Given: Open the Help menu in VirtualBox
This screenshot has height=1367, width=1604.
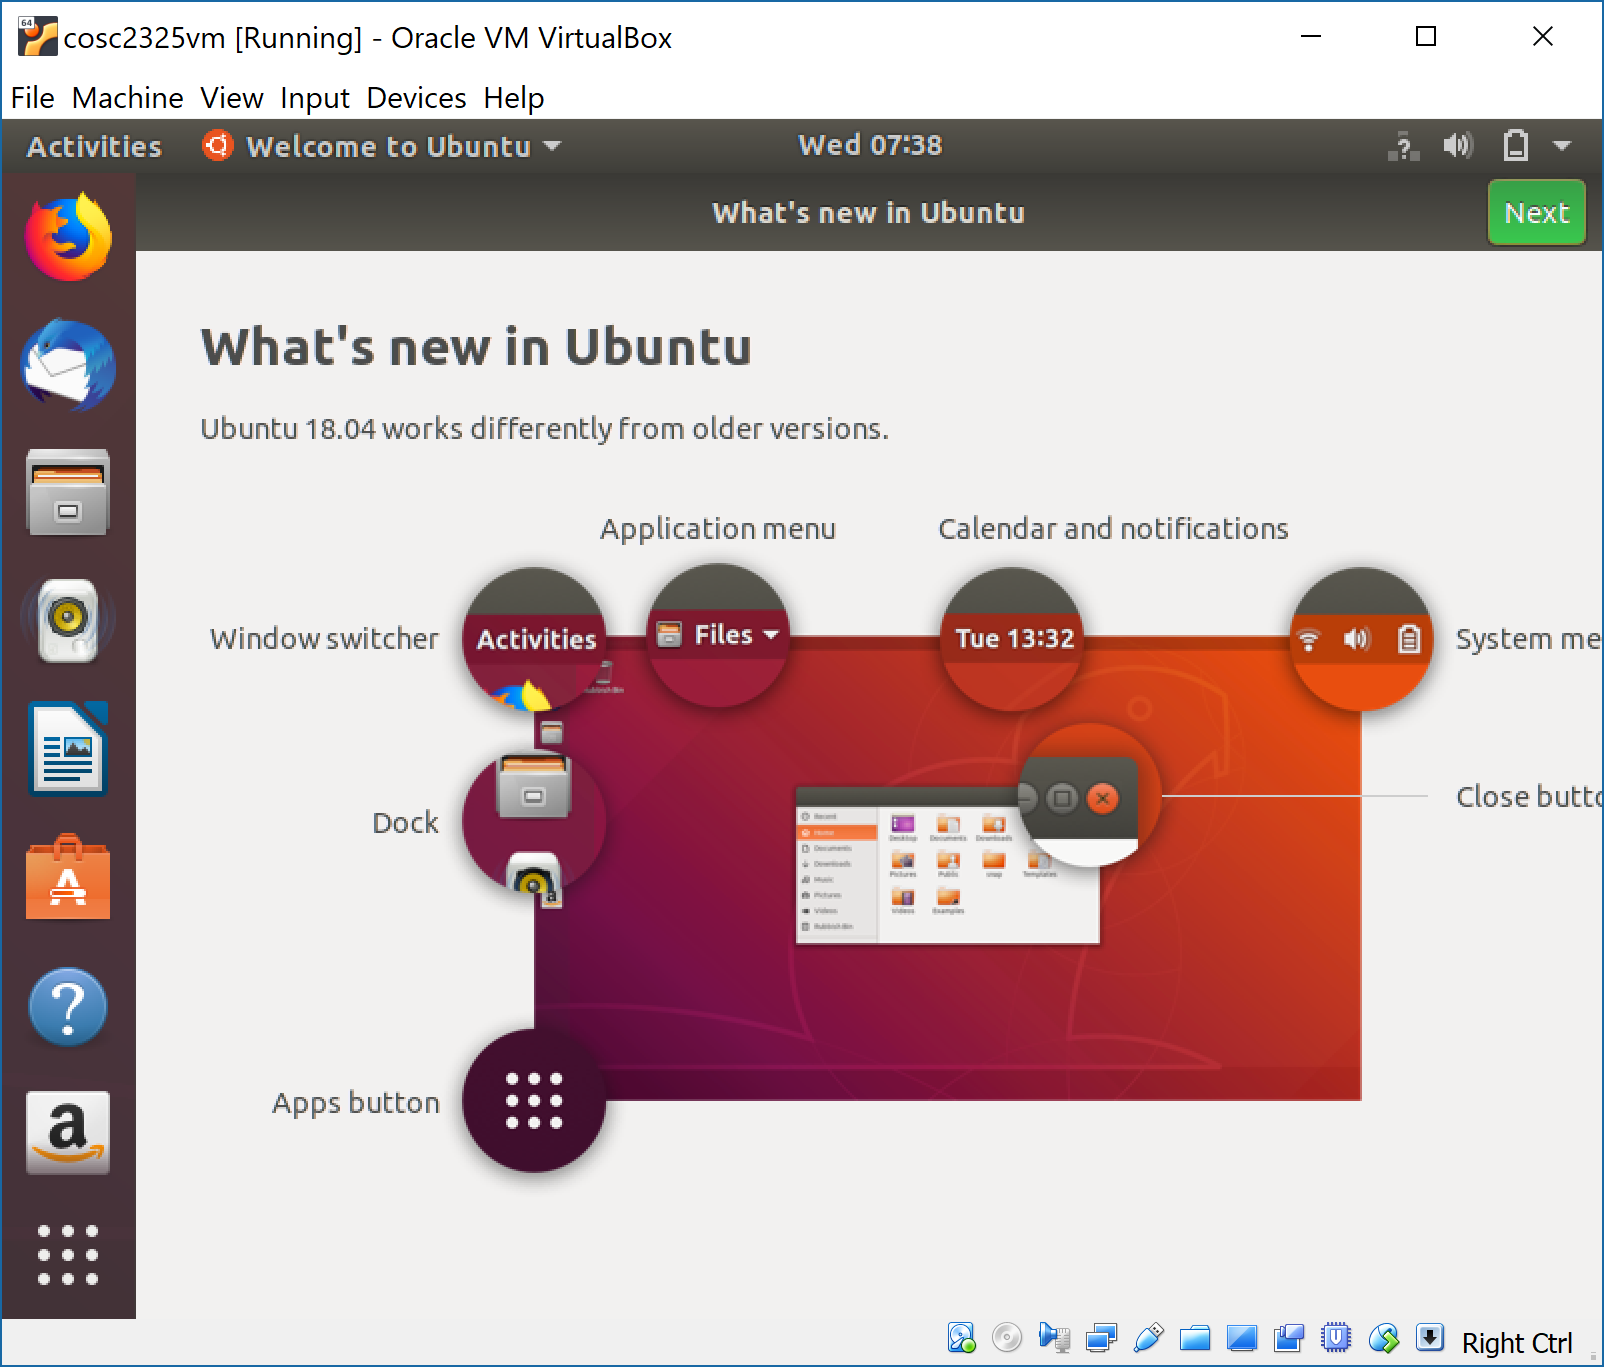Looking at the screenshot, I should [514, 98].
